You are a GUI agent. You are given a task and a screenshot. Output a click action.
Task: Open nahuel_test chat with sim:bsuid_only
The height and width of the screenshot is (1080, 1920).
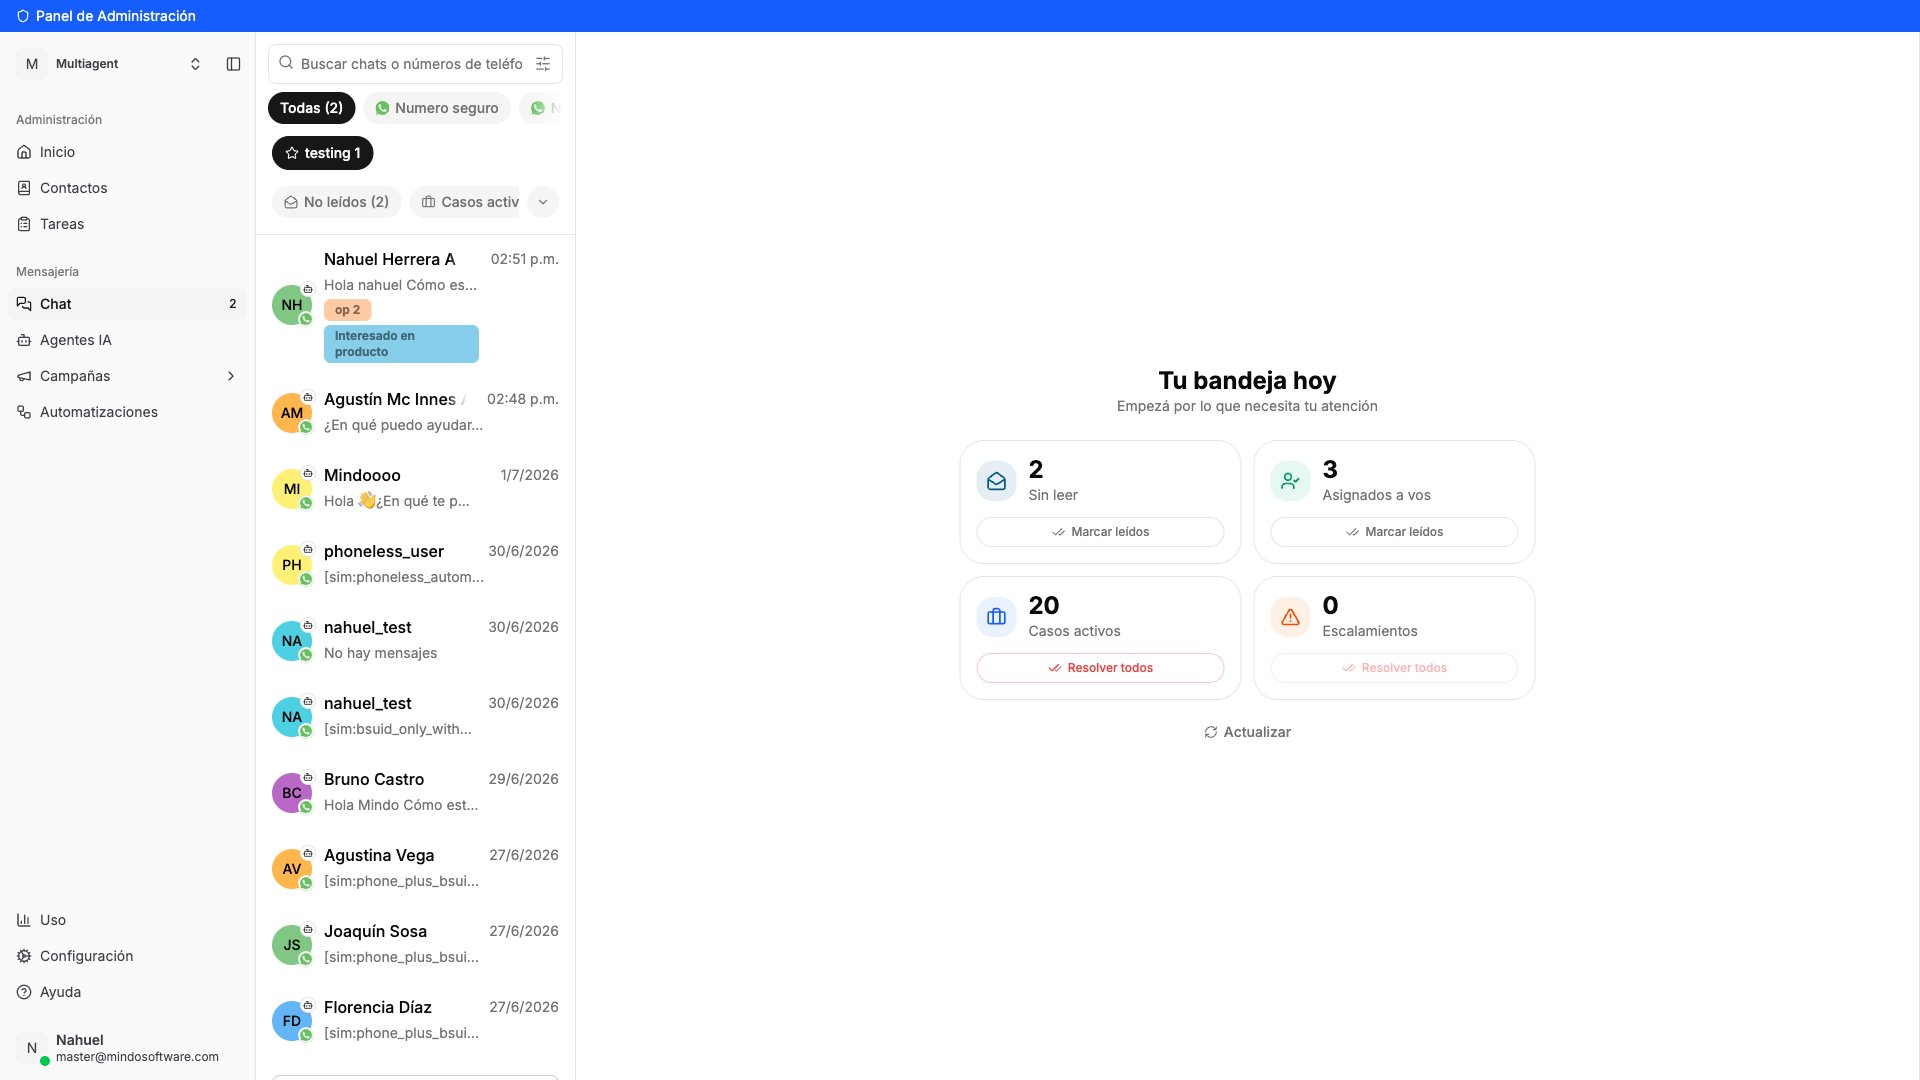(415, 716)
